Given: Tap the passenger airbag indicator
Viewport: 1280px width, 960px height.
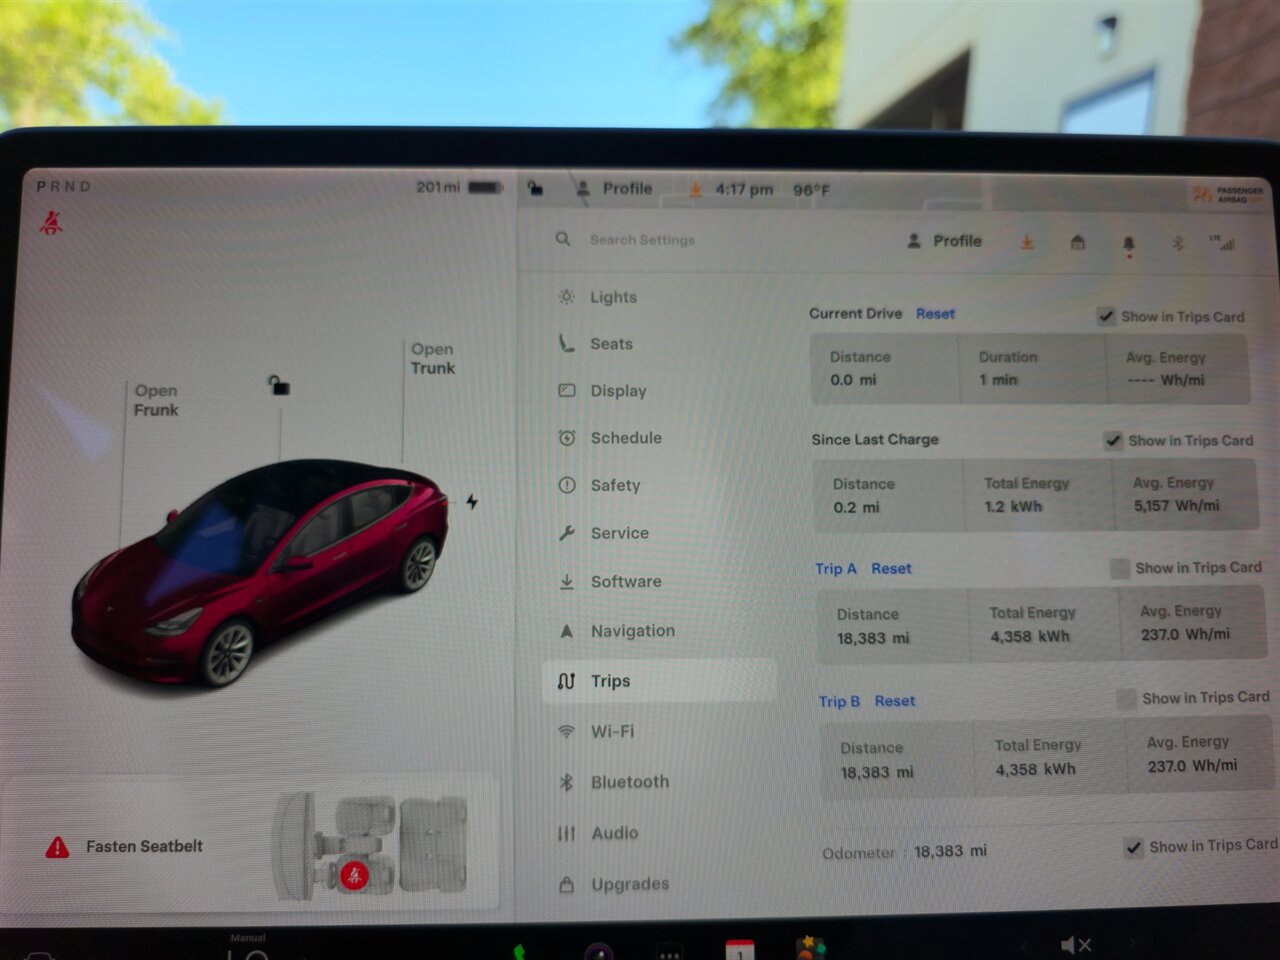Looking at the screenshot, I should (x=1227, y=194).
